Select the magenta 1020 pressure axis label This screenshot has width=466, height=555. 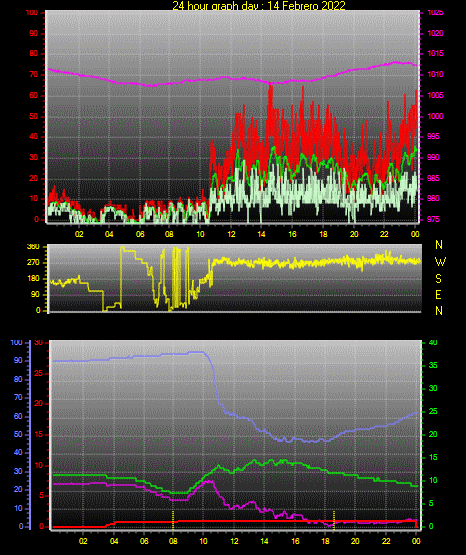435,33
